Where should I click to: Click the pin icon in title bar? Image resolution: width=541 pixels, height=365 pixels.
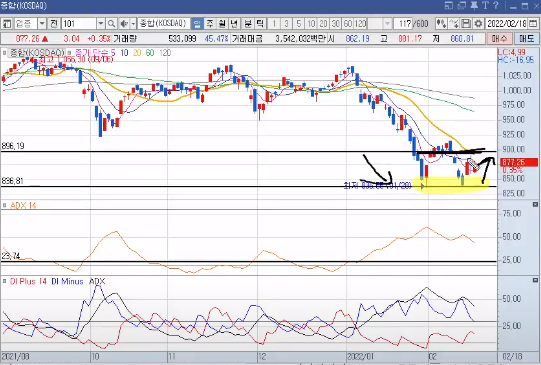[x=474, y=6]
